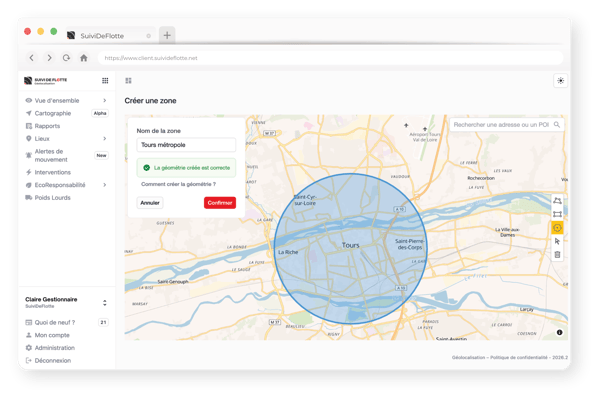Viewport: 600px width, 399px height.
Task: Close the SuiviDeFlotte tab
Action: coord(148,36)
